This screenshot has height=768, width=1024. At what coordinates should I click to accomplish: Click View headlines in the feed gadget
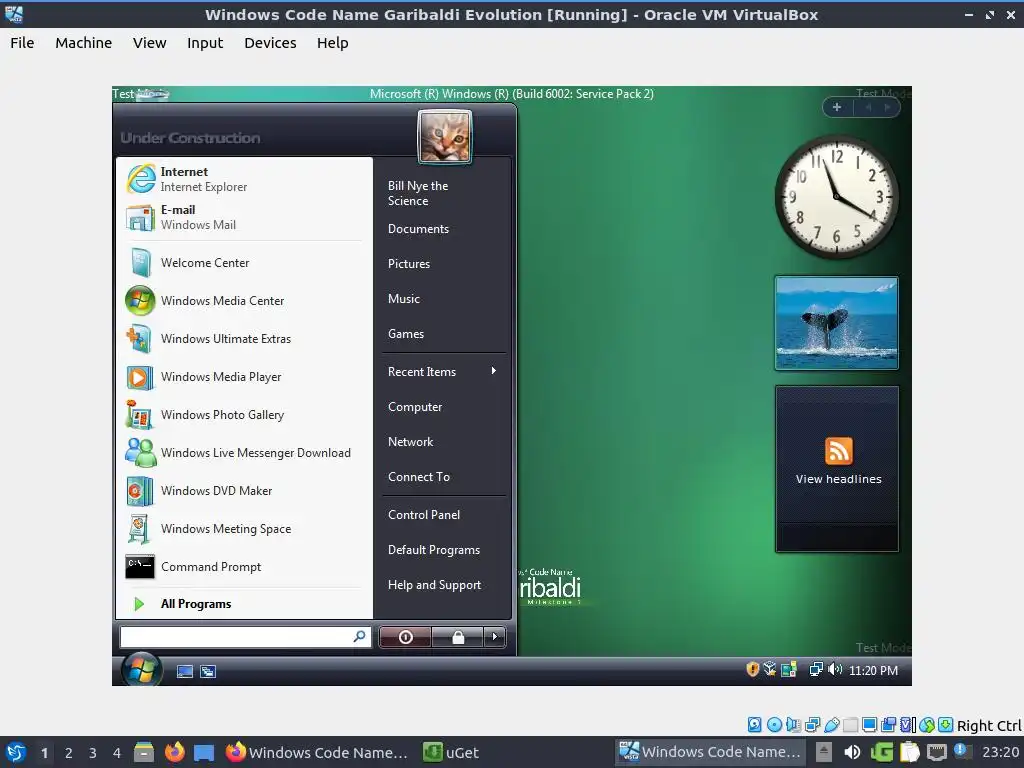839,479
